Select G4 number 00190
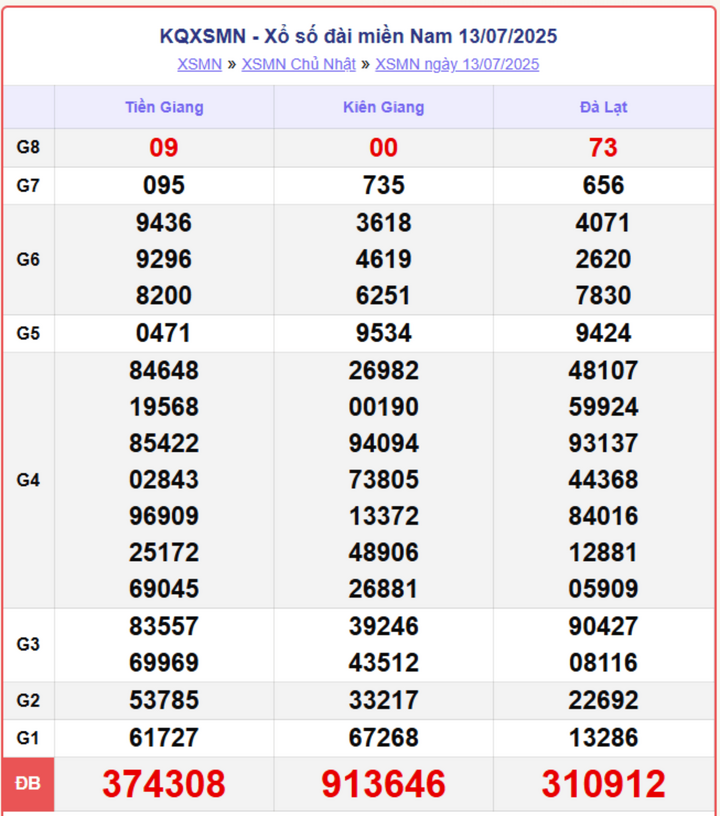This screenshot has width=720, height=816. click(x=383, y=407)
